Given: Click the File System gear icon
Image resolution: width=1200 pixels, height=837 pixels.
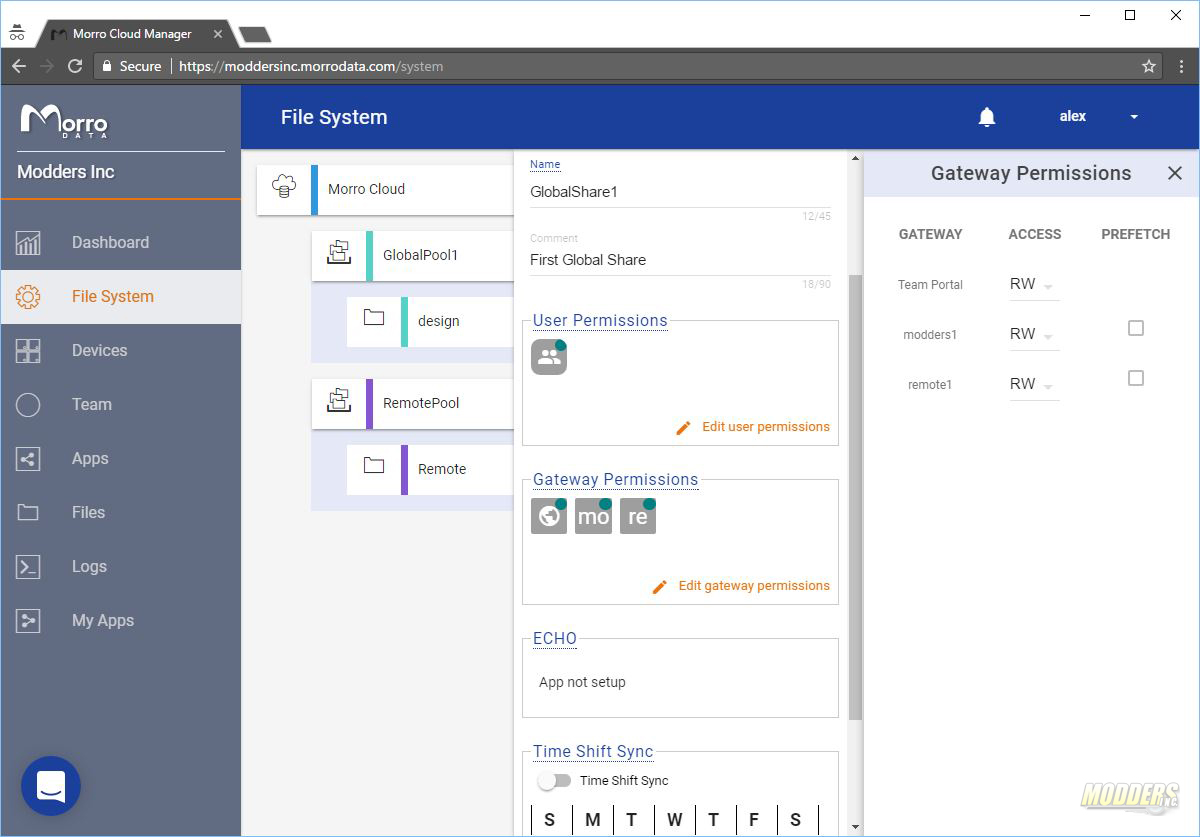Looking at the screenshot, I should 28,297.
